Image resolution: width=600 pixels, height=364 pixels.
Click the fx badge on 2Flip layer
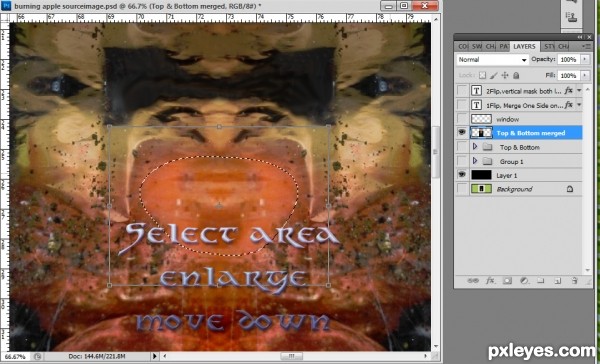(x=569, y=91)
